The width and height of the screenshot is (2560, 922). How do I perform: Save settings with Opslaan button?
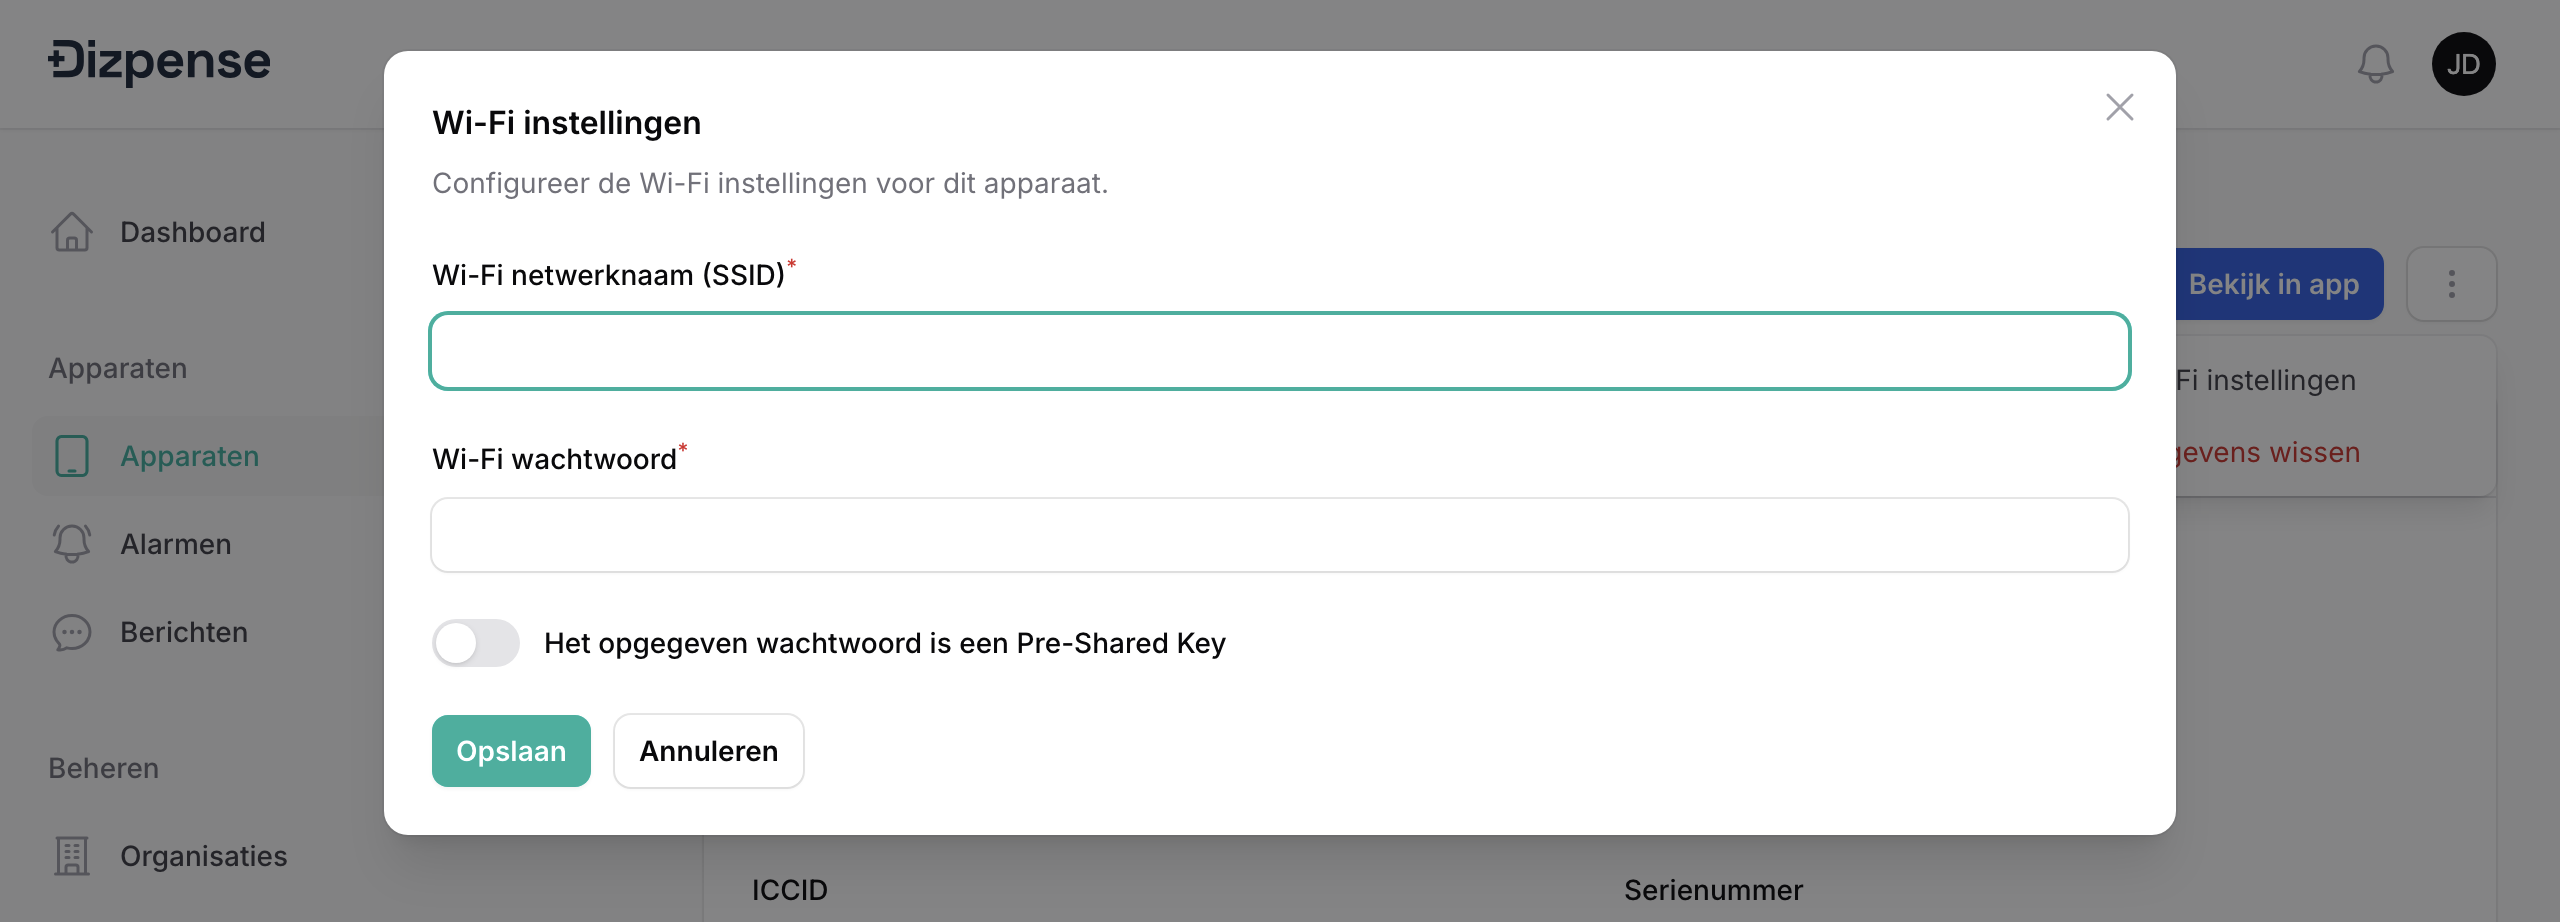tap(511, 751)
